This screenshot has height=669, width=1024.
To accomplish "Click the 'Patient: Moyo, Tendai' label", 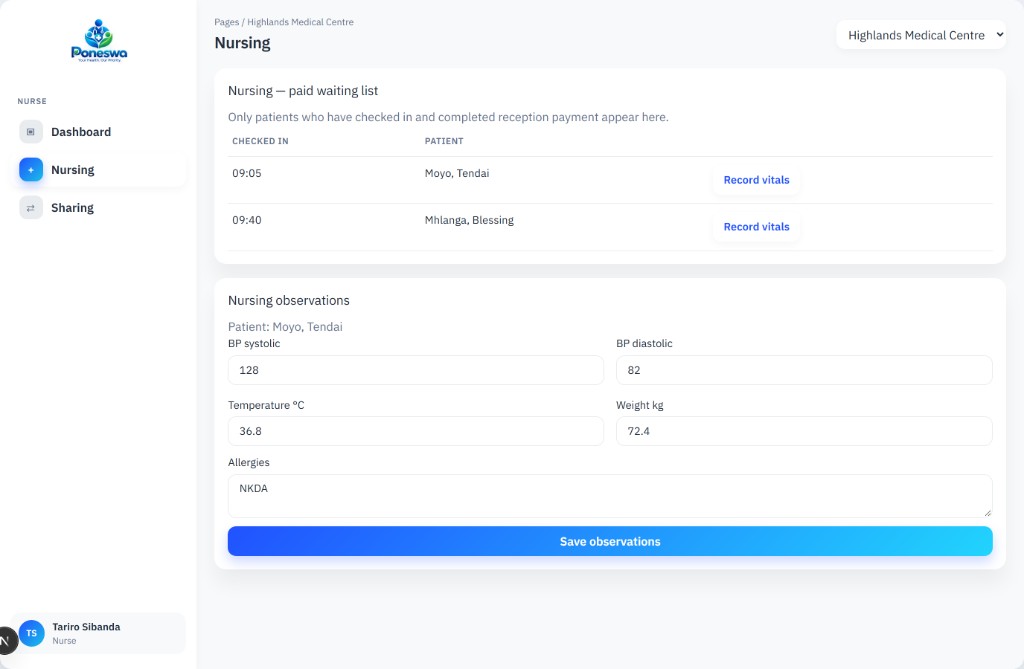I will tap(285, 327).
